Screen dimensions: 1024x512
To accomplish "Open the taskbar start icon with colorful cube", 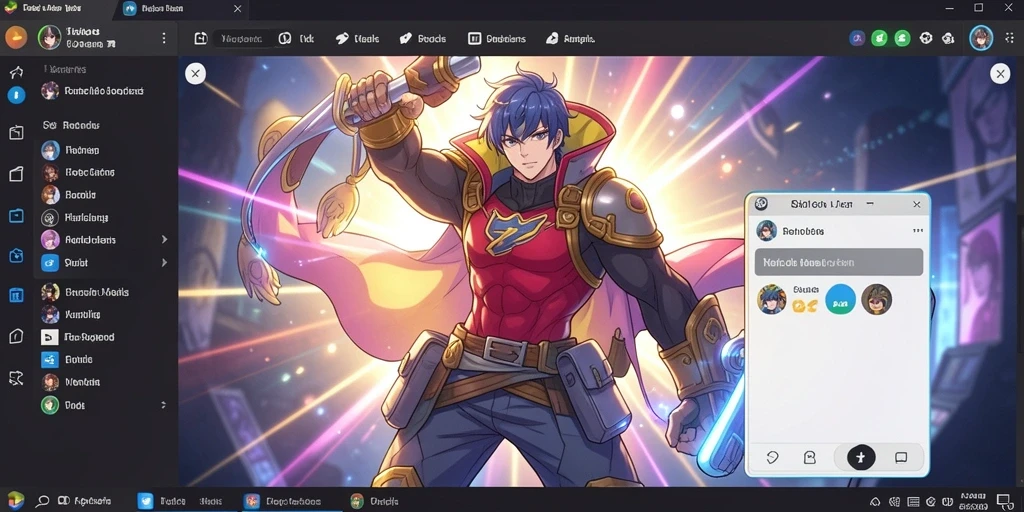I will (x=15, y=501).
